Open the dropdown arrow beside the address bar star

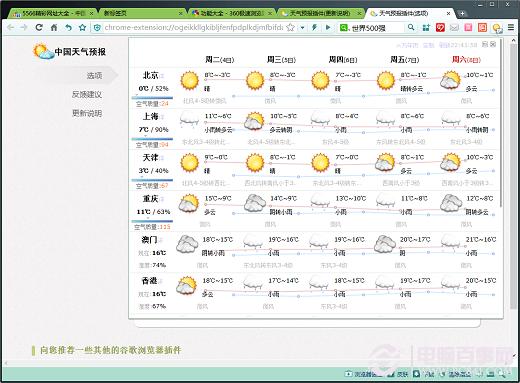pyautogui.click(x=302, y=27)
